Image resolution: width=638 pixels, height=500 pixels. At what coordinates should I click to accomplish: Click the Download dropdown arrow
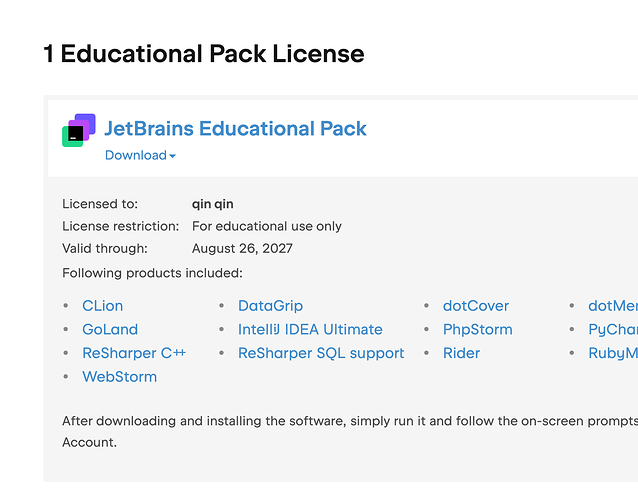[x=173, y=156]
